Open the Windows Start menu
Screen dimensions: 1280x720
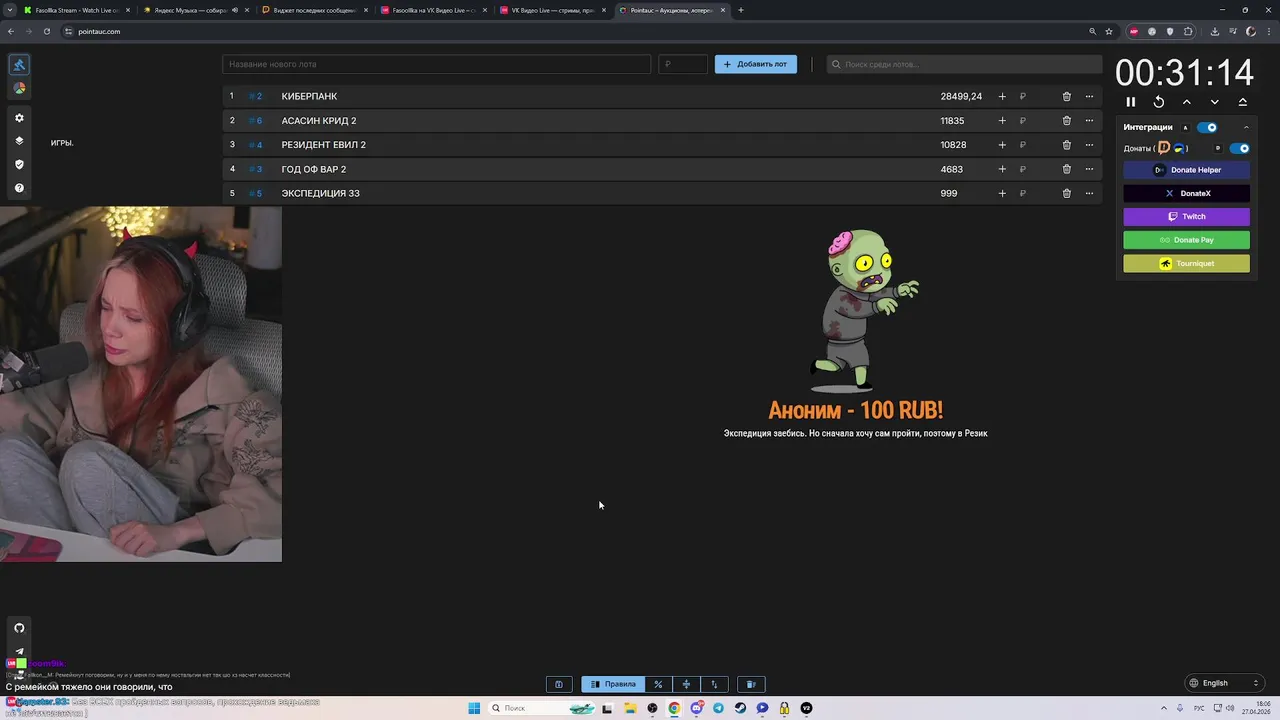point(474,708)
